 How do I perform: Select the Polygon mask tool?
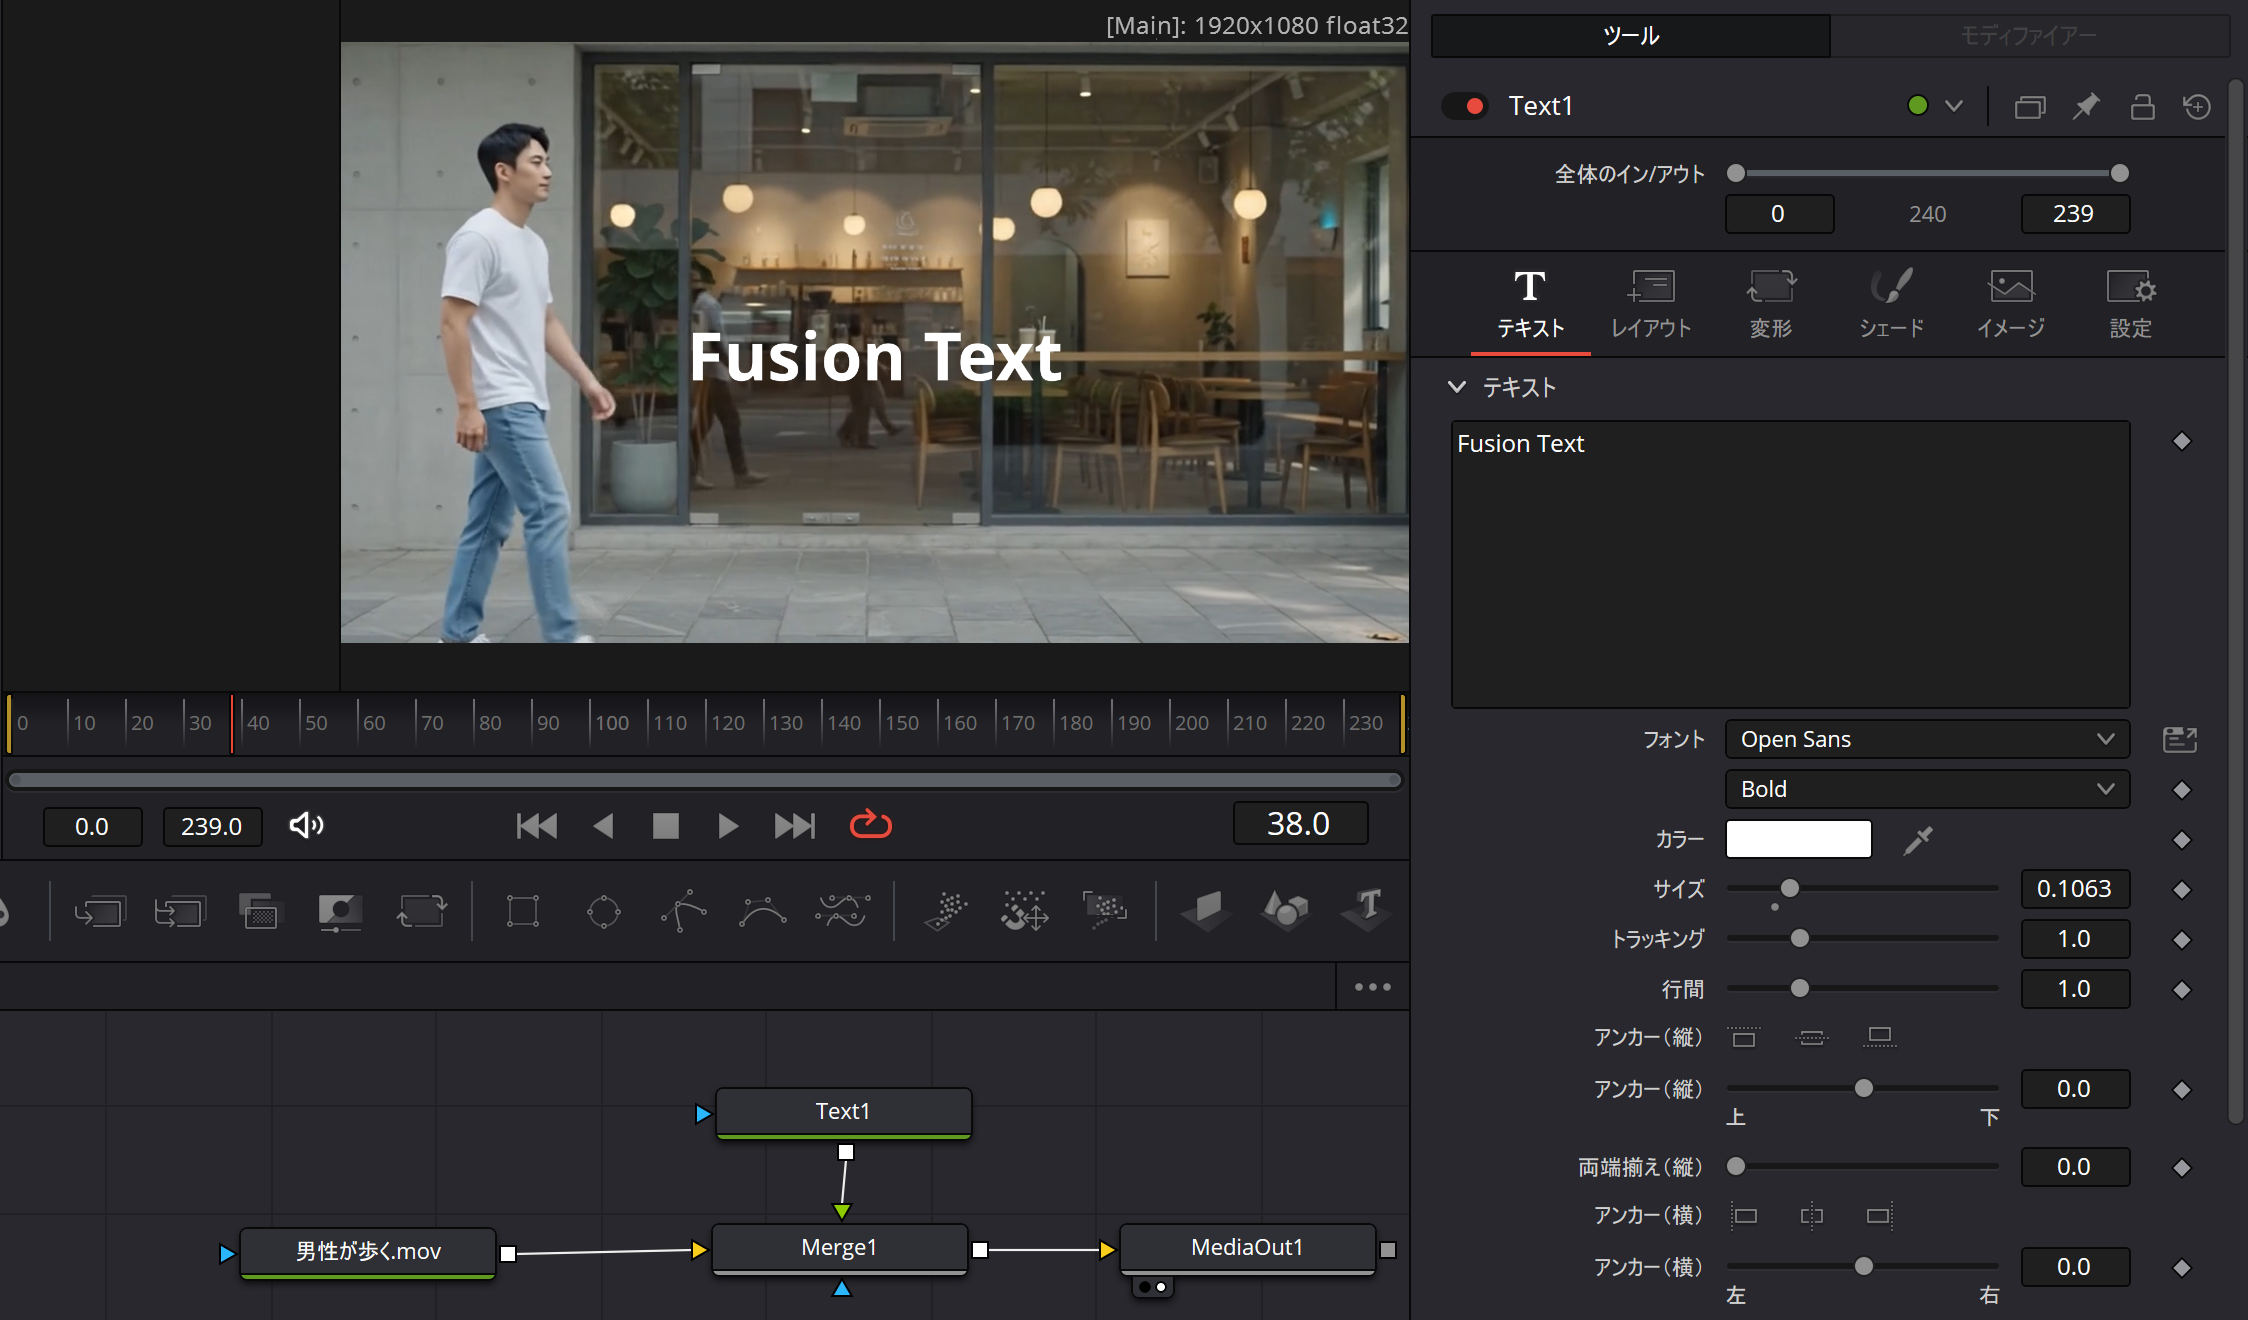[684, 911]
